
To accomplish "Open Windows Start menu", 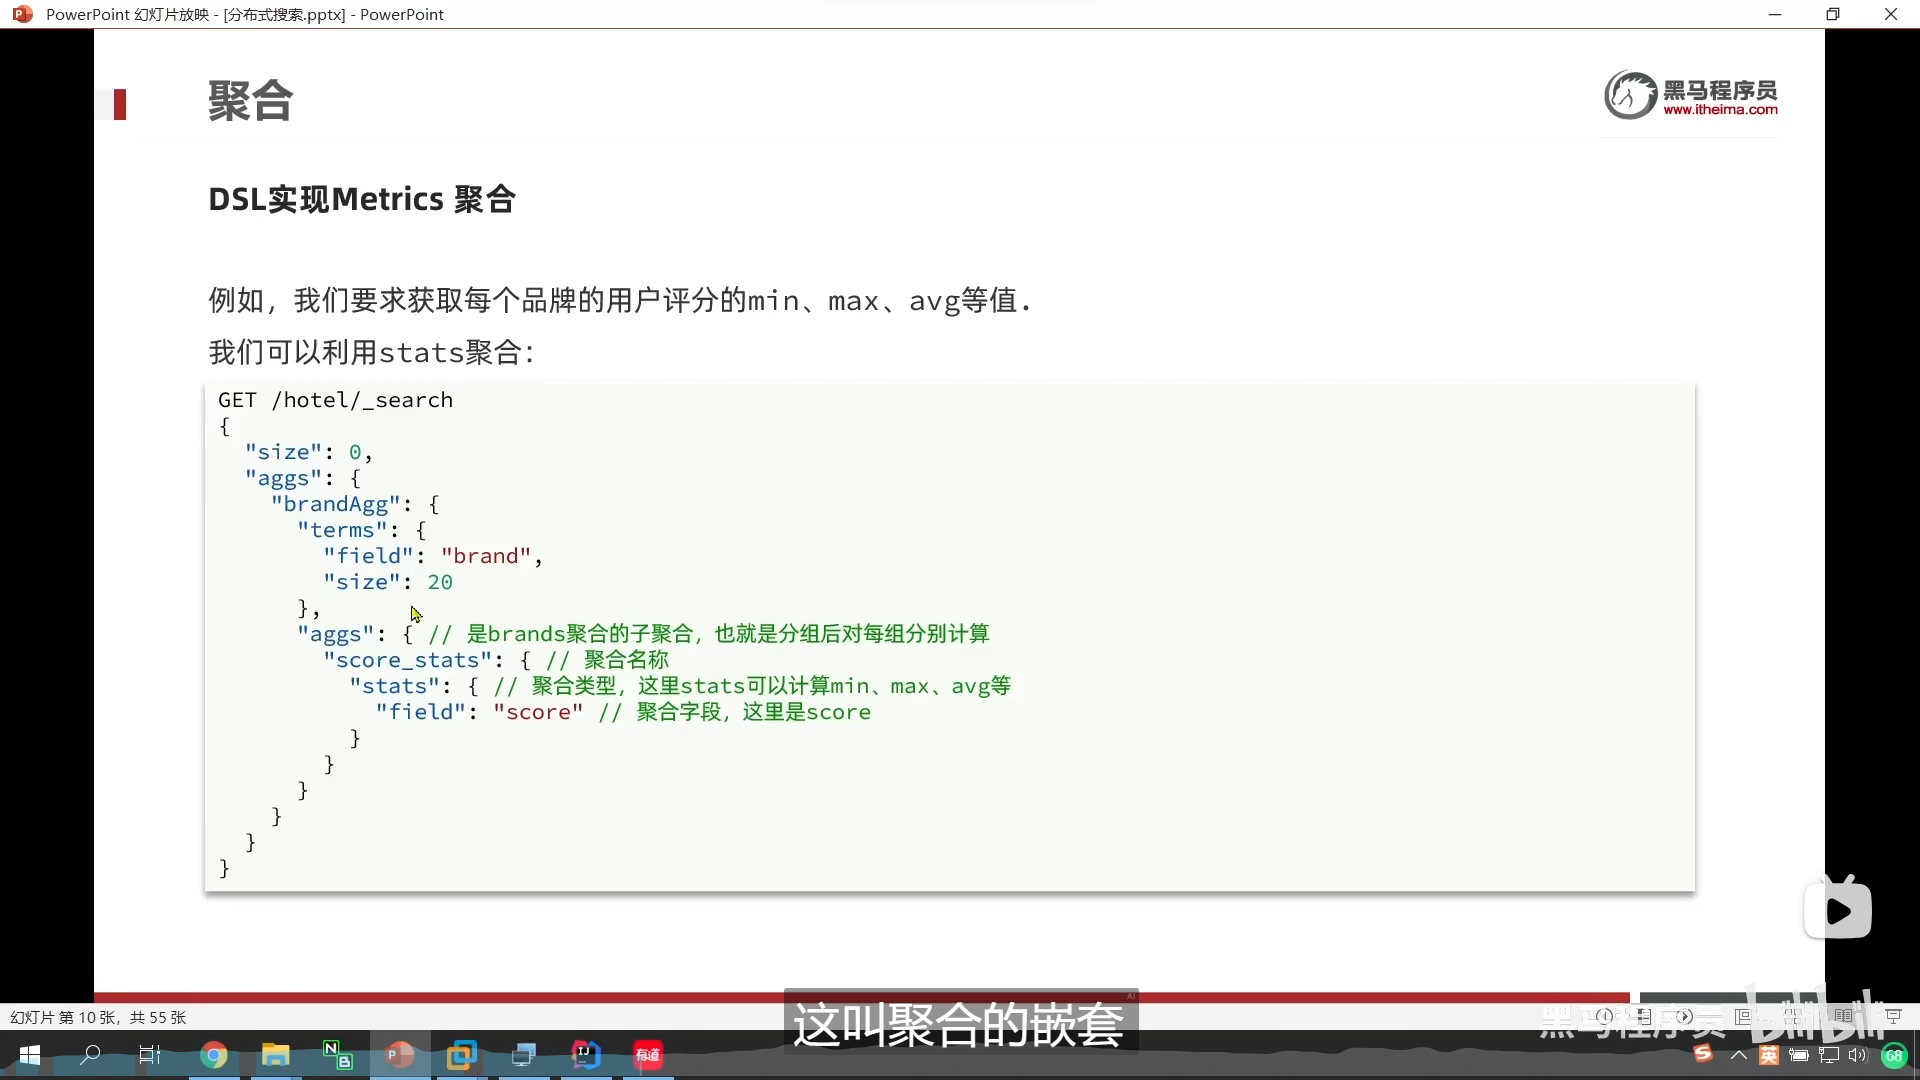I will click(30, 1055).
